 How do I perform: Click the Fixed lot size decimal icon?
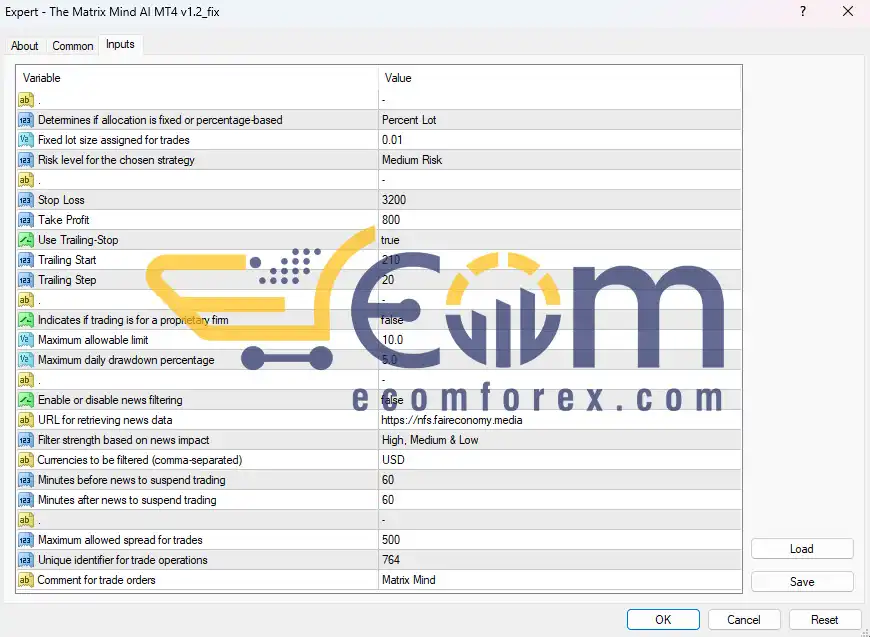pyautogui.click(x=25, y=140)
